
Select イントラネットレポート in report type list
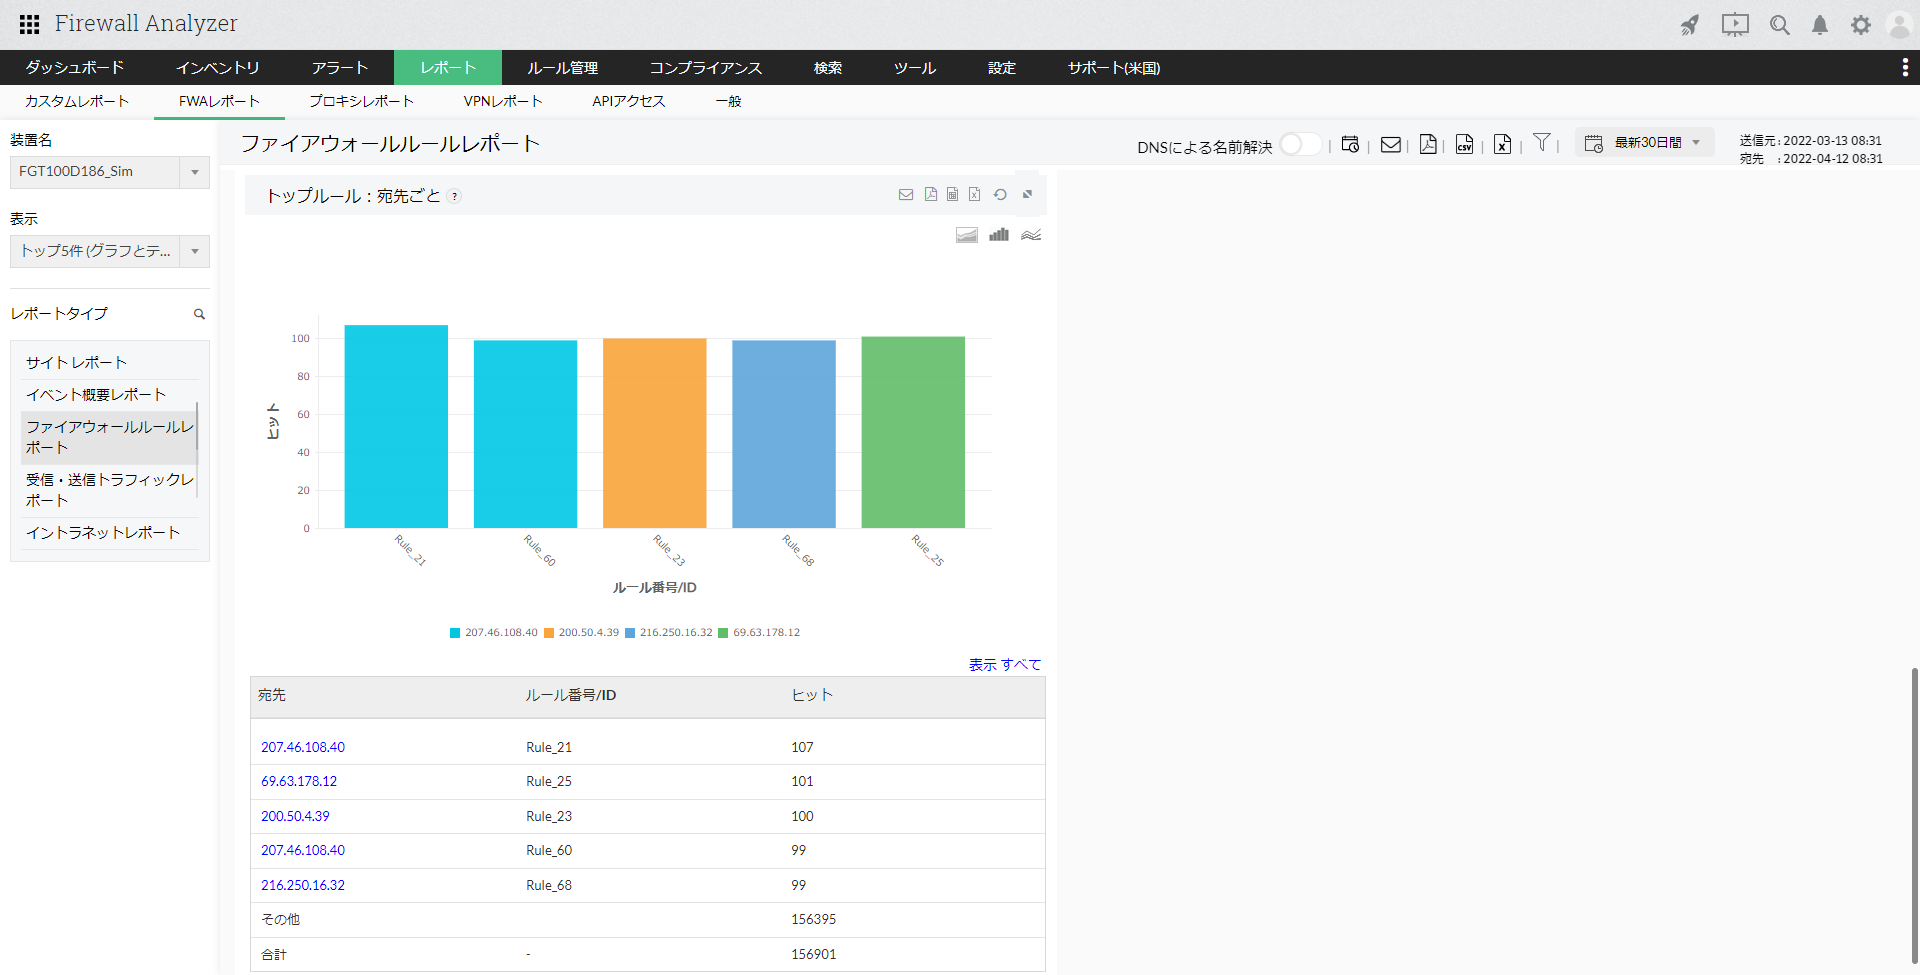pos(103,533)
